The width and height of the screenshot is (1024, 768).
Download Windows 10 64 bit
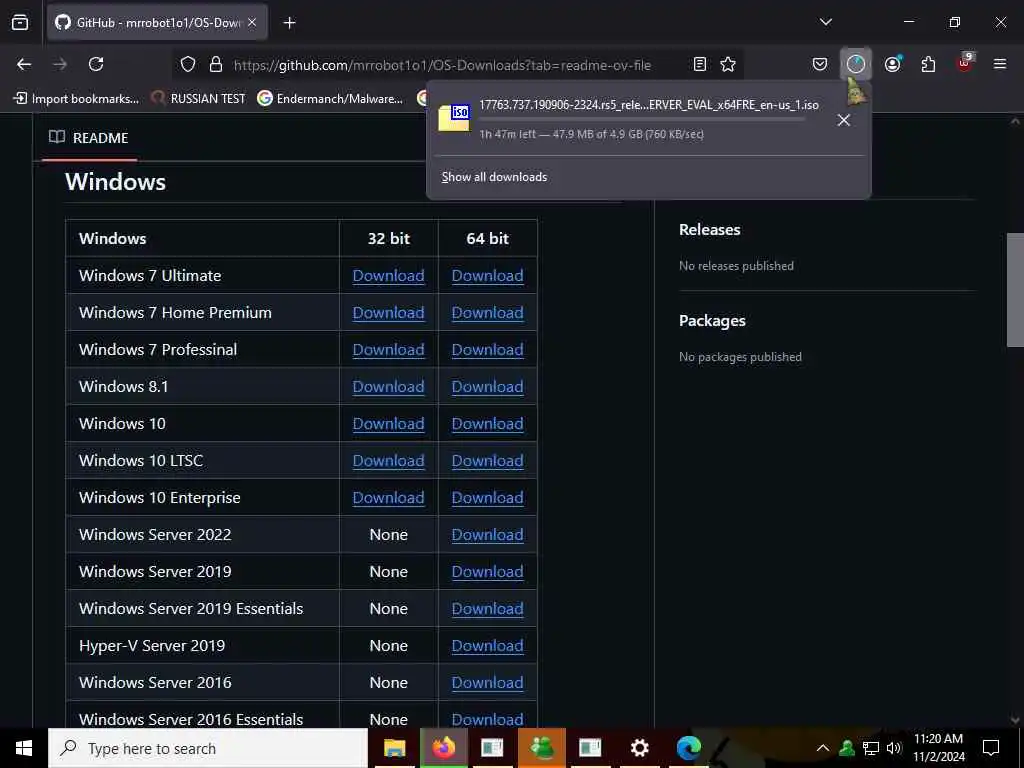tap(487, 424)
